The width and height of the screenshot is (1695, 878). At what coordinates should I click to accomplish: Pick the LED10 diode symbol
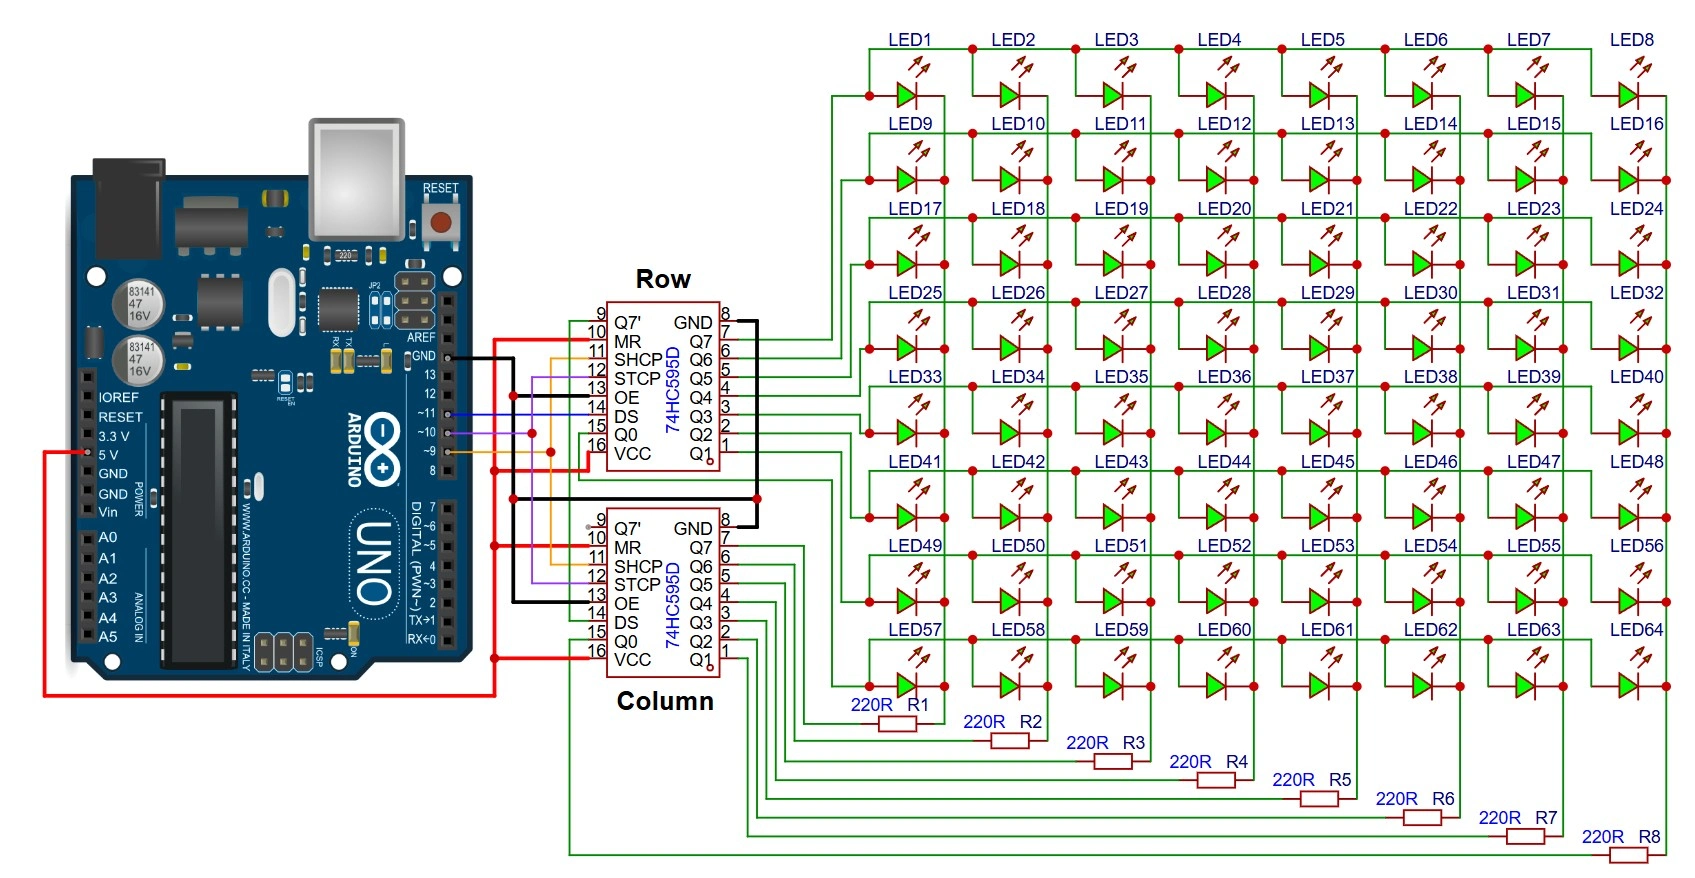pyautogui.click(x=1010, y=180)
